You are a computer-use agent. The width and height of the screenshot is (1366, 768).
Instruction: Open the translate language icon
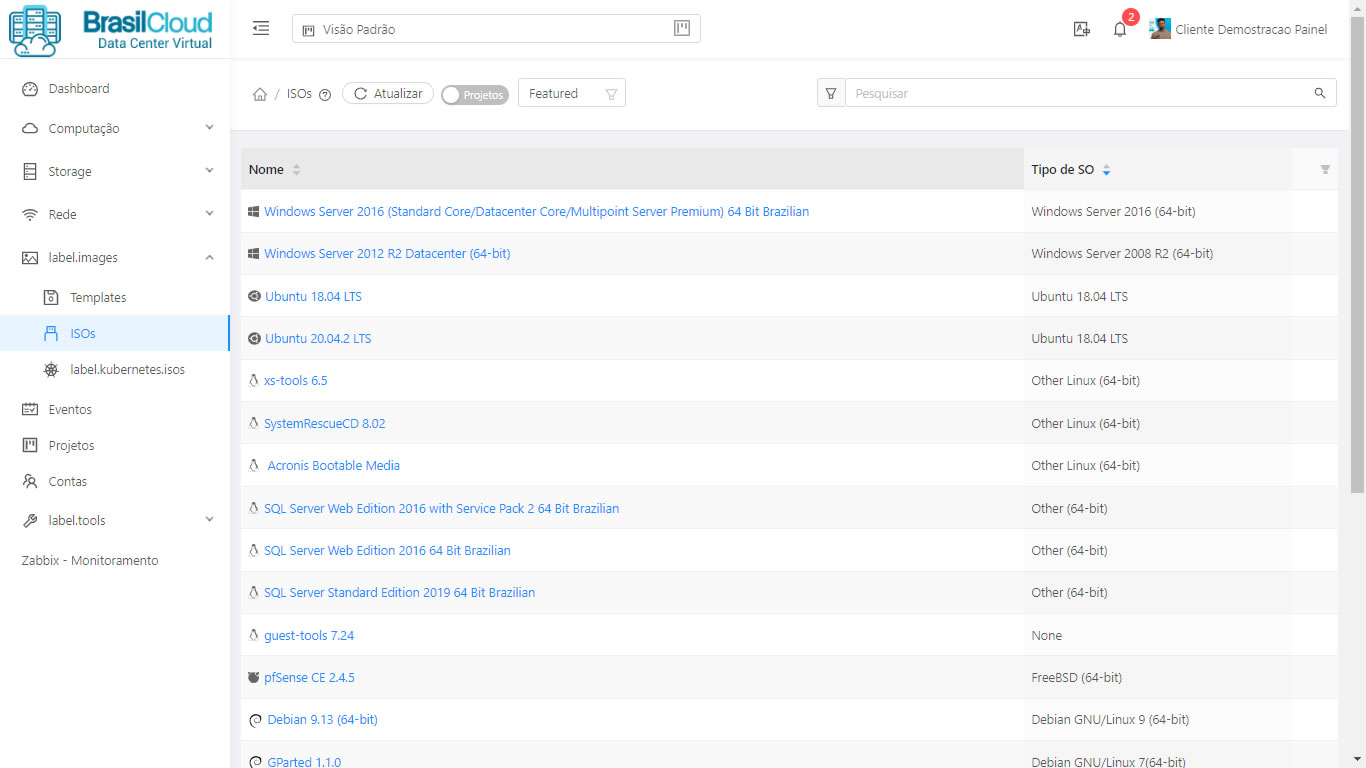pyautogui.click(x=1081, y=29)
